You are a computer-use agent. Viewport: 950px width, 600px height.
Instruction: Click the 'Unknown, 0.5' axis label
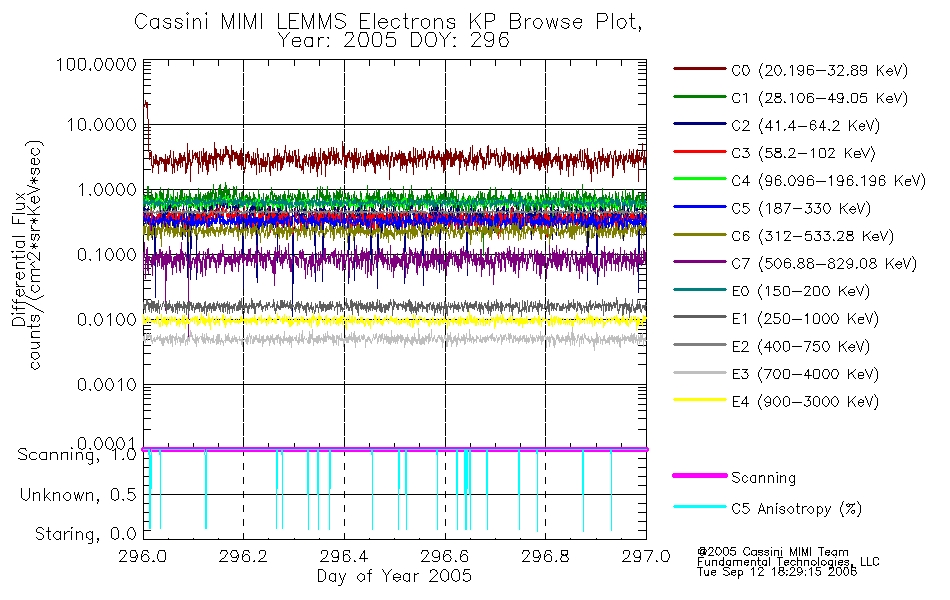coord(78,495)
